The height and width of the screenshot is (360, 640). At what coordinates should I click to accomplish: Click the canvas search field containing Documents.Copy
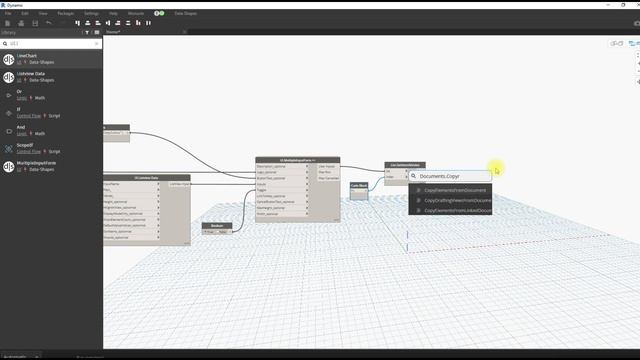pyautogui.click(x=450, y=176)
